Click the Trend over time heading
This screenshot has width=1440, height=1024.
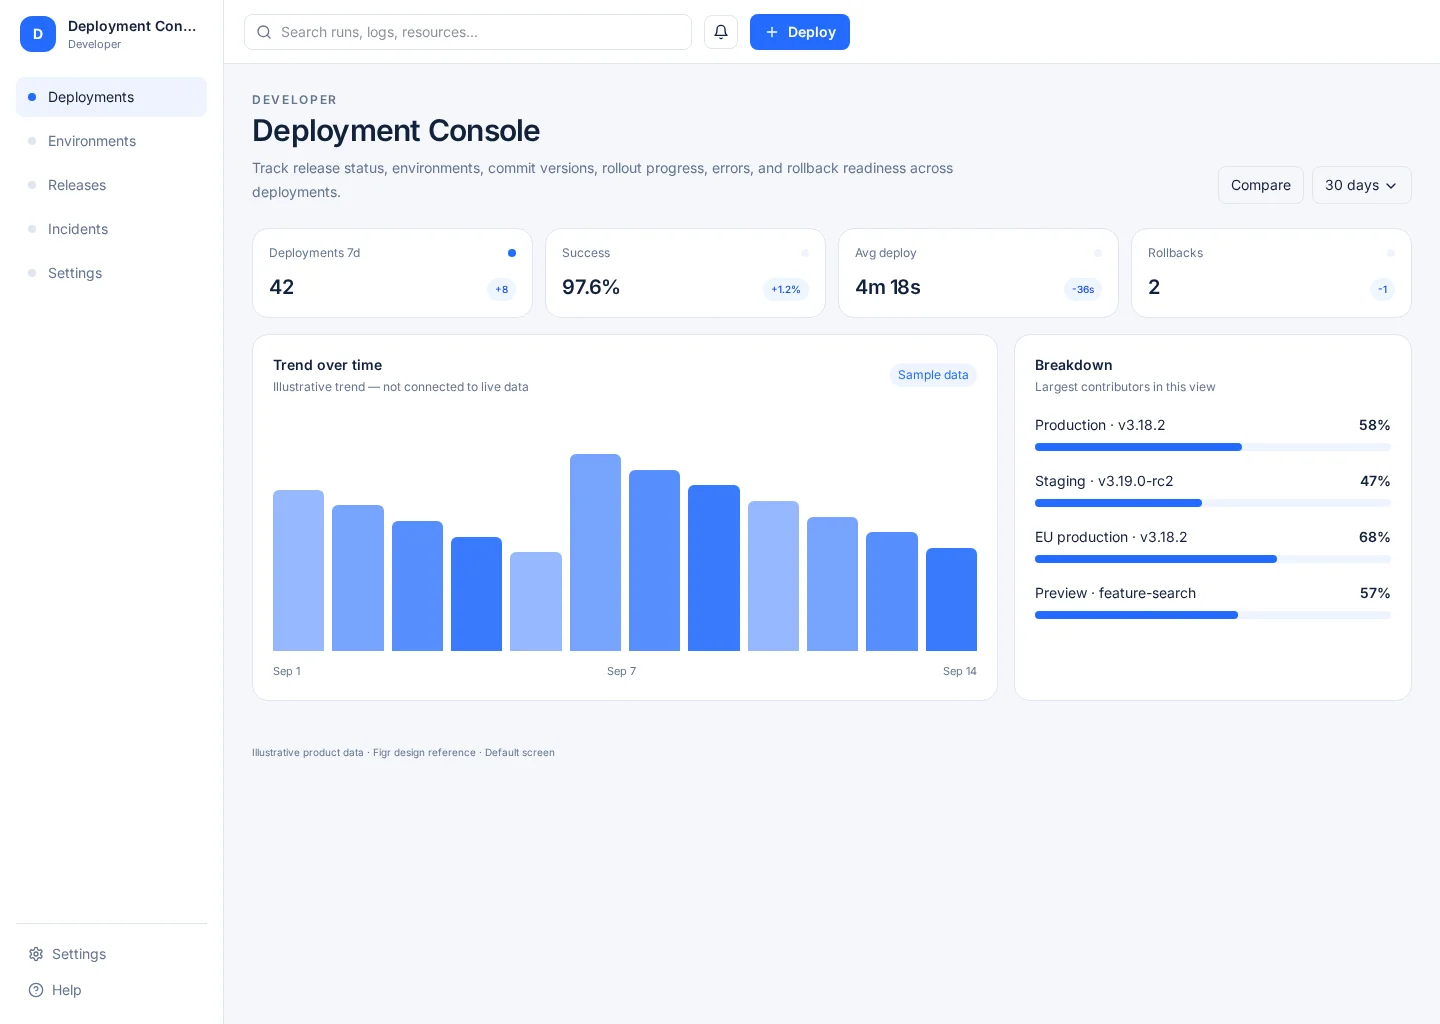pos(327,365)
